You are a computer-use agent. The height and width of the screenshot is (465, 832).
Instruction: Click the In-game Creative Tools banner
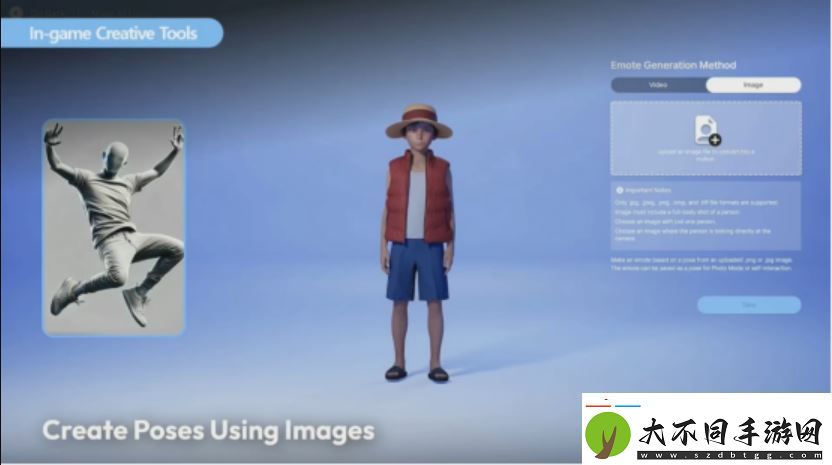tap(112, 33)
